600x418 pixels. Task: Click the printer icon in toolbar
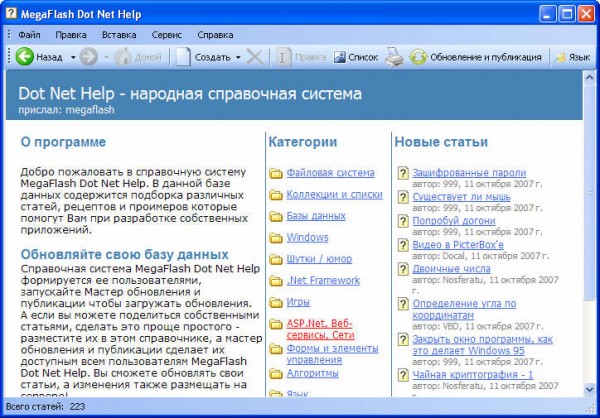tap(395, 57)
